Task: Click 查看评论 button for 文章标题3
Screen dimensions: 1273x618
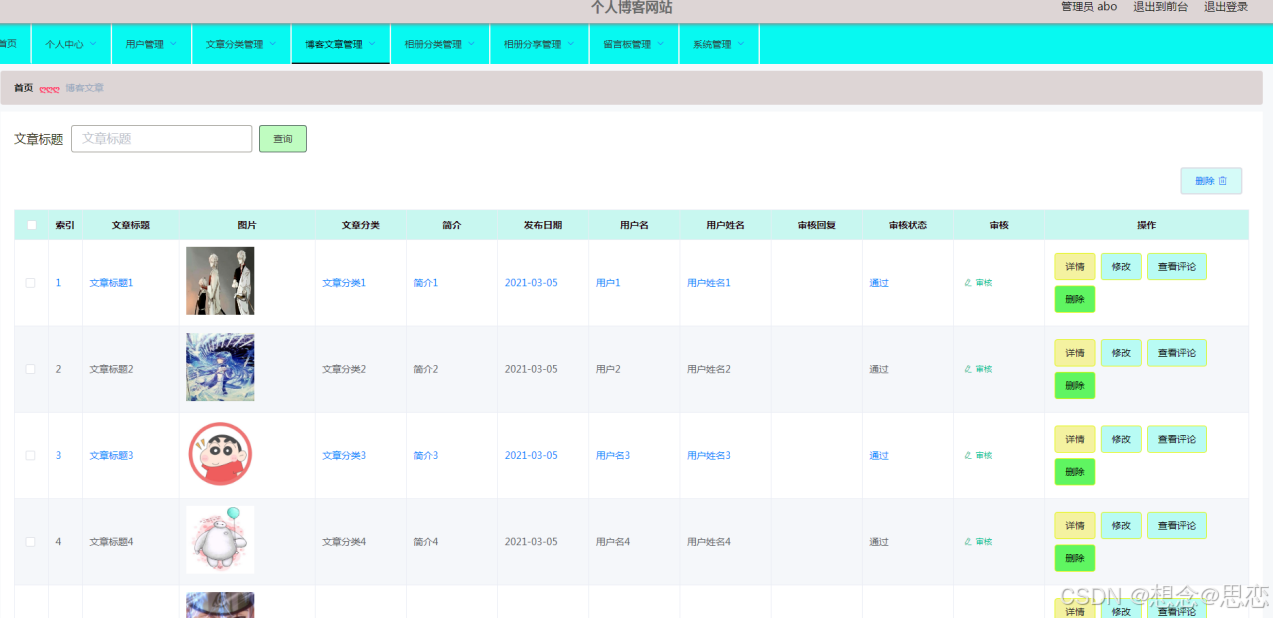Action: [1177, 439]
